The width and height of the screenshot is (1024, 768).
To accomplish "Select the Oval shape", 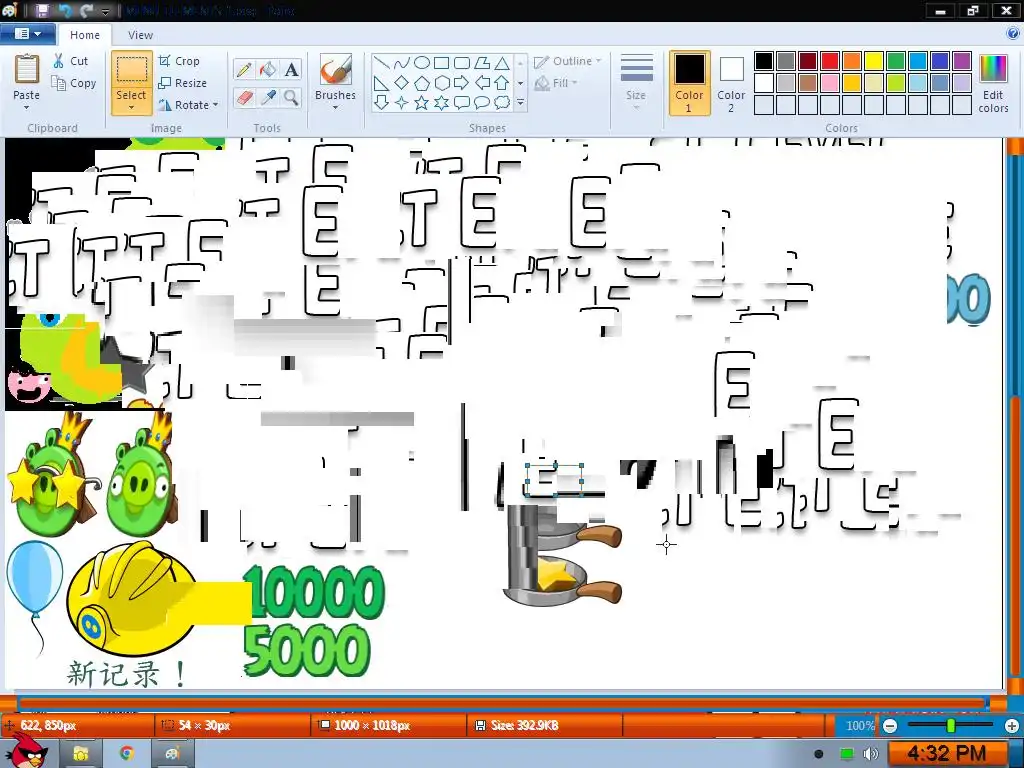I will point(422,63).
